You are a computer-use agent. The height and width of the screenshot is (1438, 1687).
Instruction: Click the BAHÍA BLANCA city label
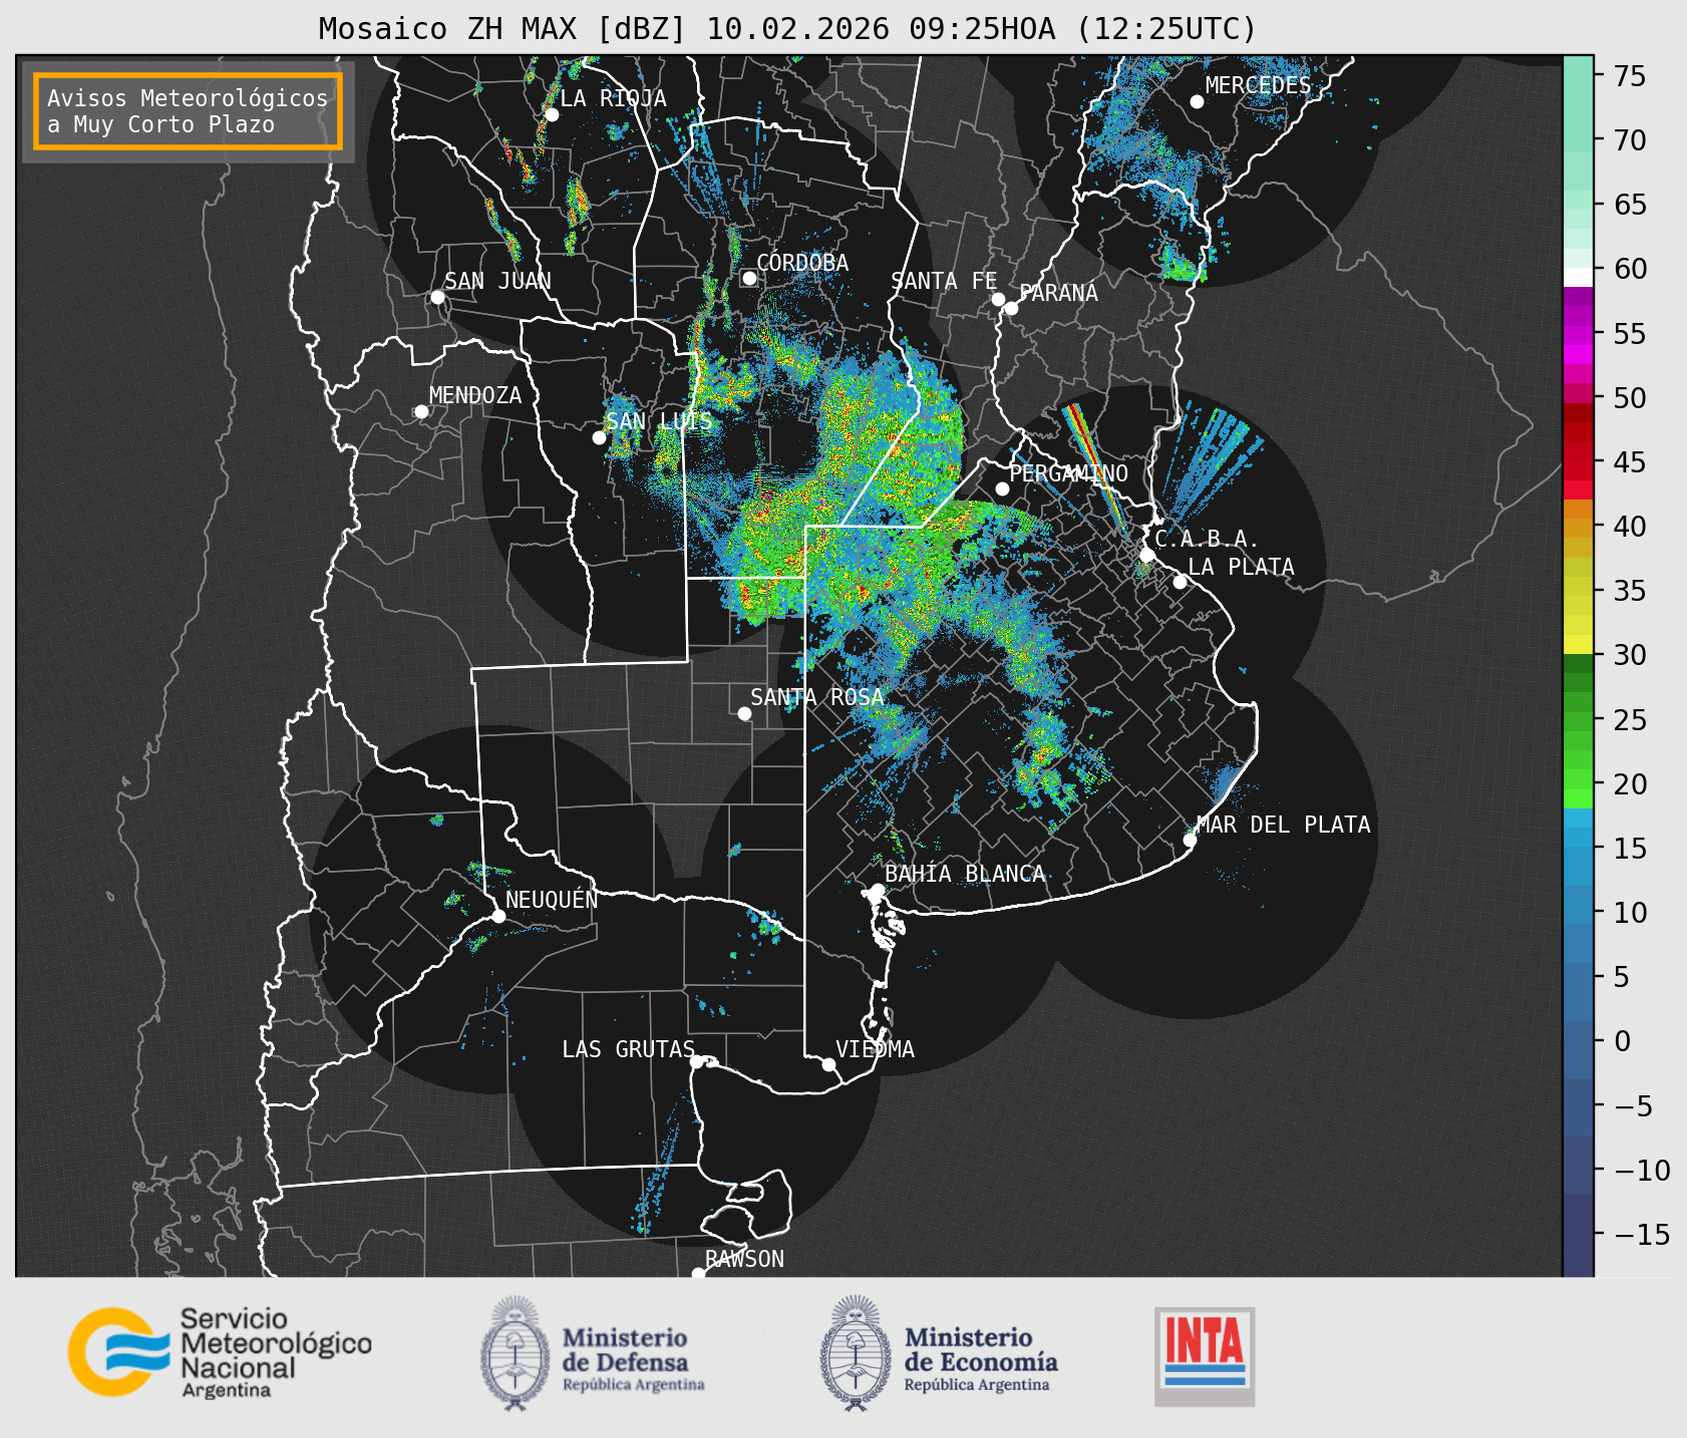pos(965,874)
